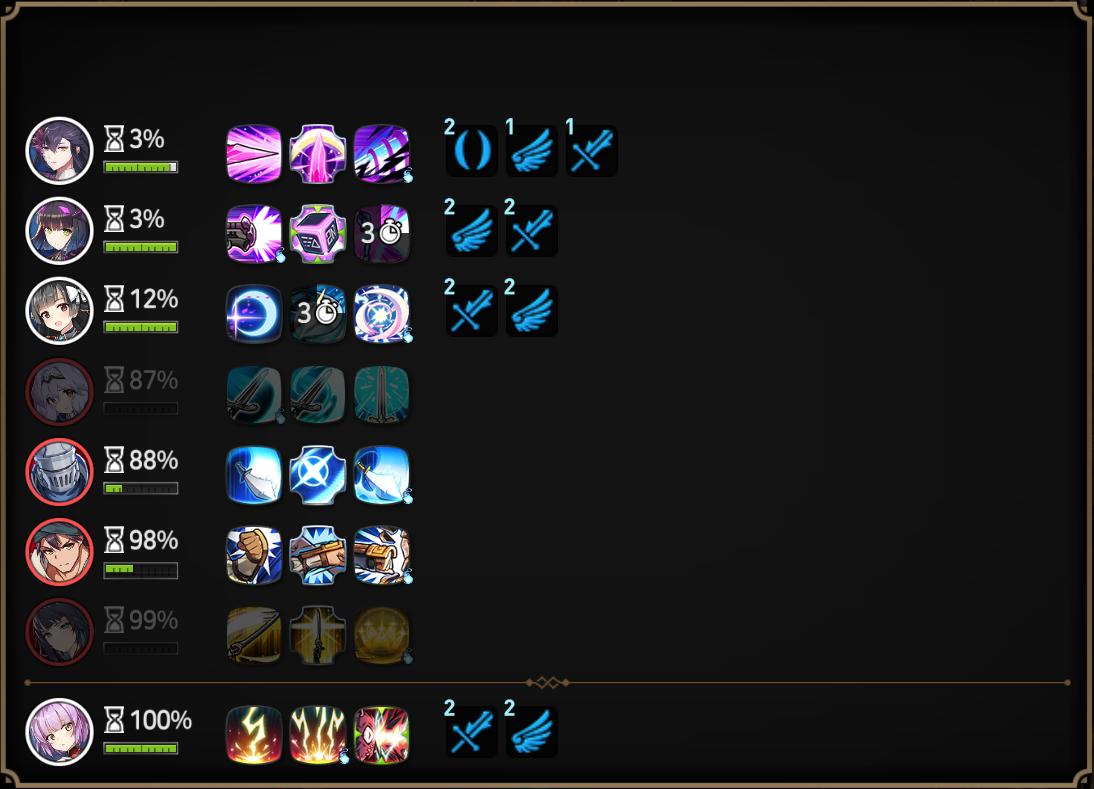The width and height of the screenshot is (1094, 789).
Task: Click the 3-turn cooldown skill on the second hero
Action: pyautogui.click(x=382, y=234)
